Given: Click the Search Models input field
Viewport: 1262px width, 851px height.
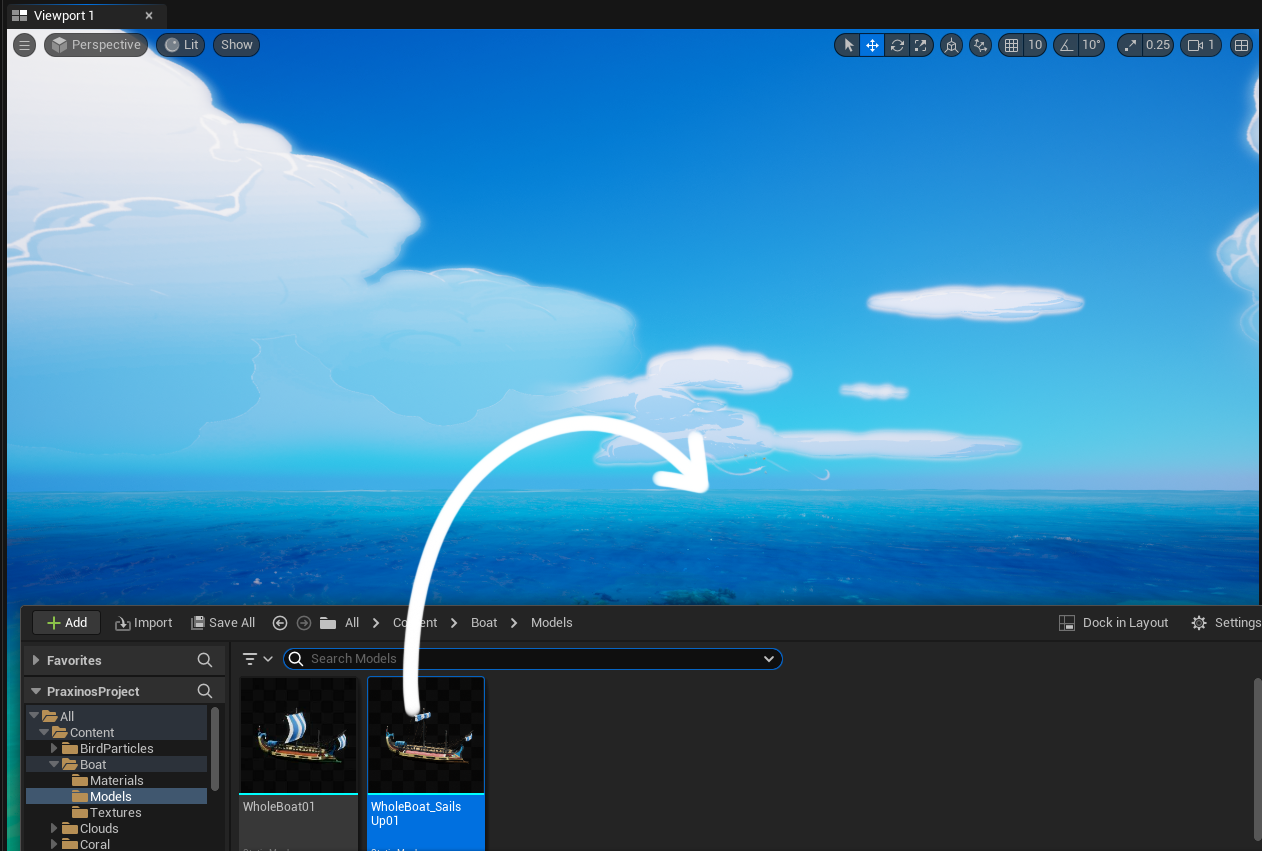Looking at the screenshot, I should pyautogui.click(x=530, y=659).
